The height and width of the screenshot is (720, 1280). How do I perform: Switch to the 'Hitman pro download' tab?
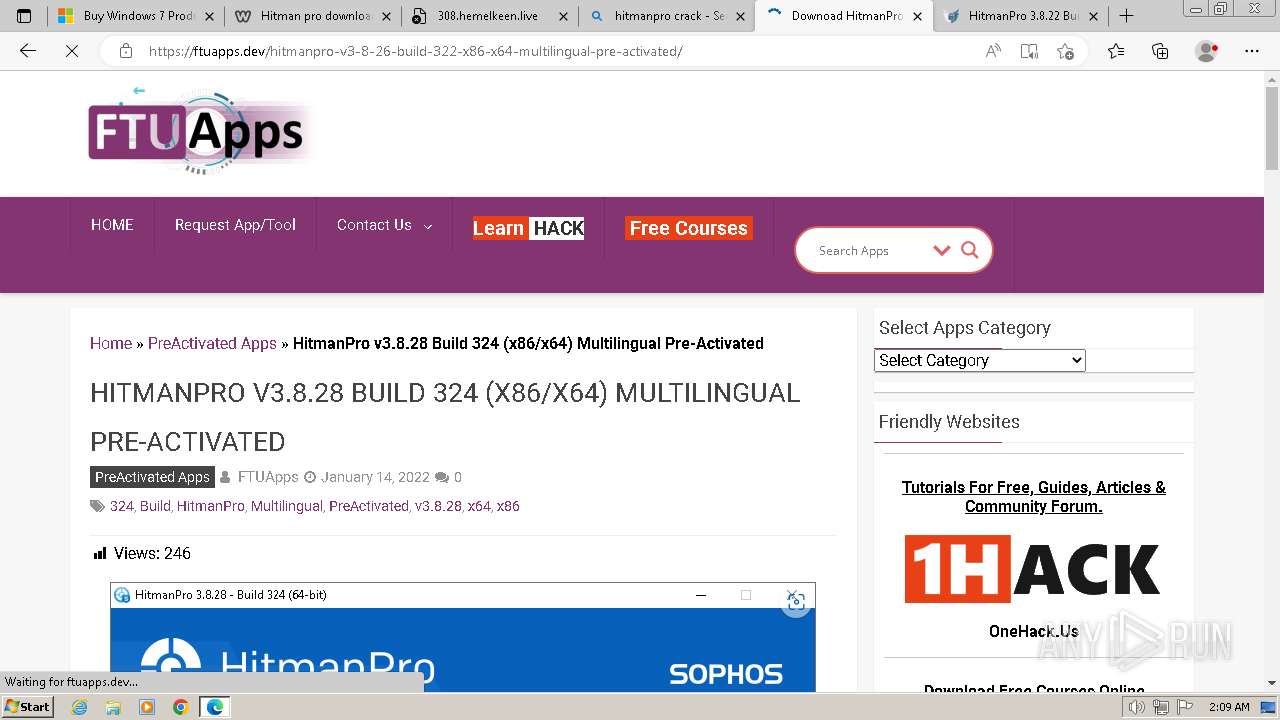314,16
